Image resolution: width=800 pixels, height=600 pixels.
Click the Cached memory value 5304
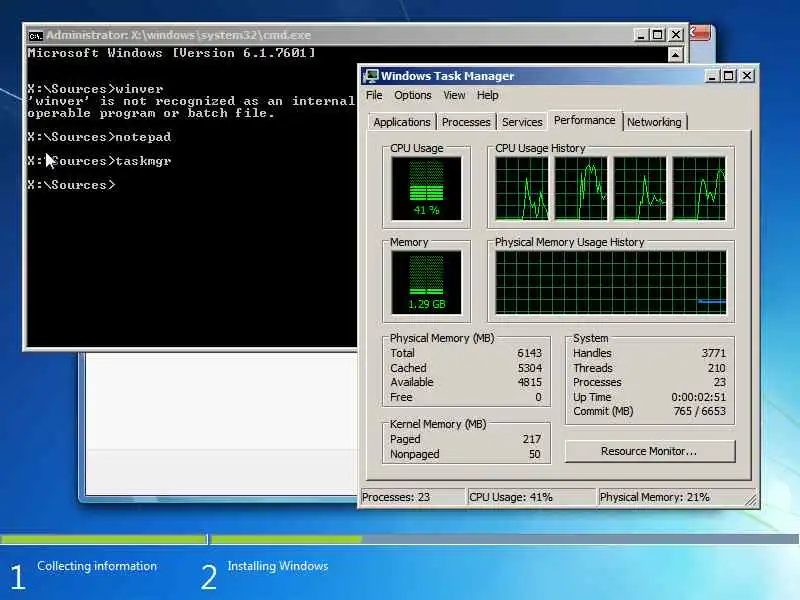(x=529, y=368)
